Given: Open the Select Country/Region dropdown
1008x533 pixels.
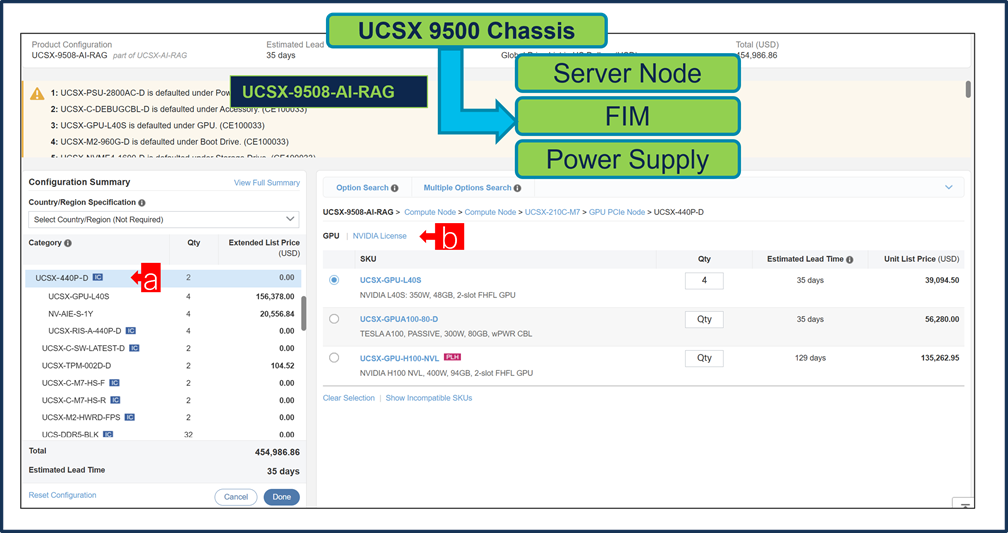Looking at the screenshot, I should (x=163, y=219).
